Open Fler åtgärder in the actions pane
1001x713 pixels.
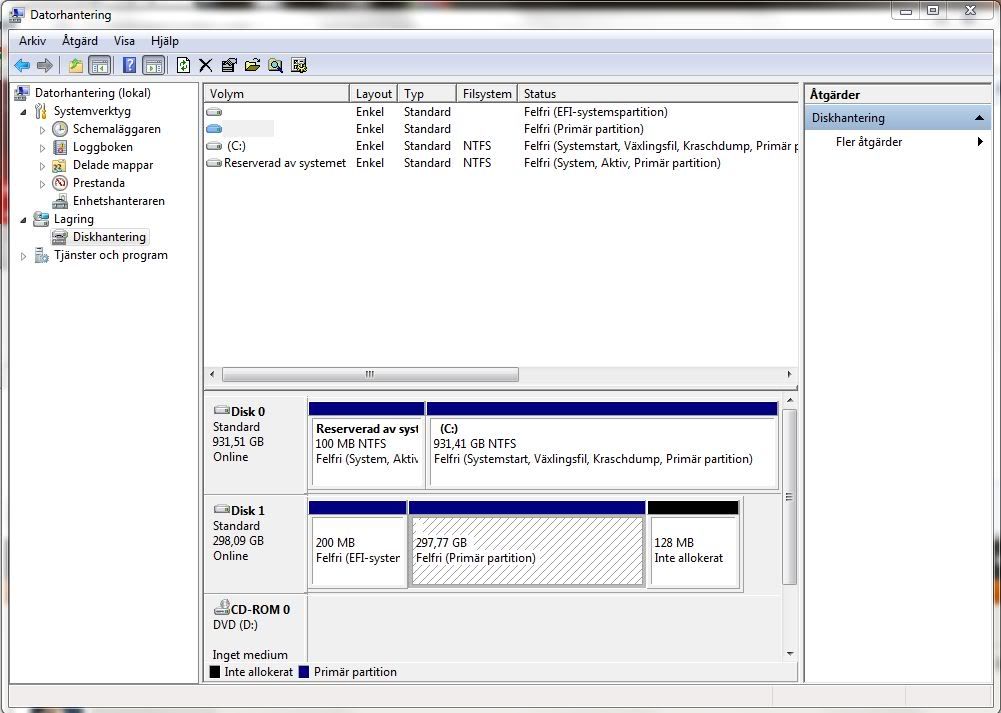pyautogui.click(x=868, y=142)
